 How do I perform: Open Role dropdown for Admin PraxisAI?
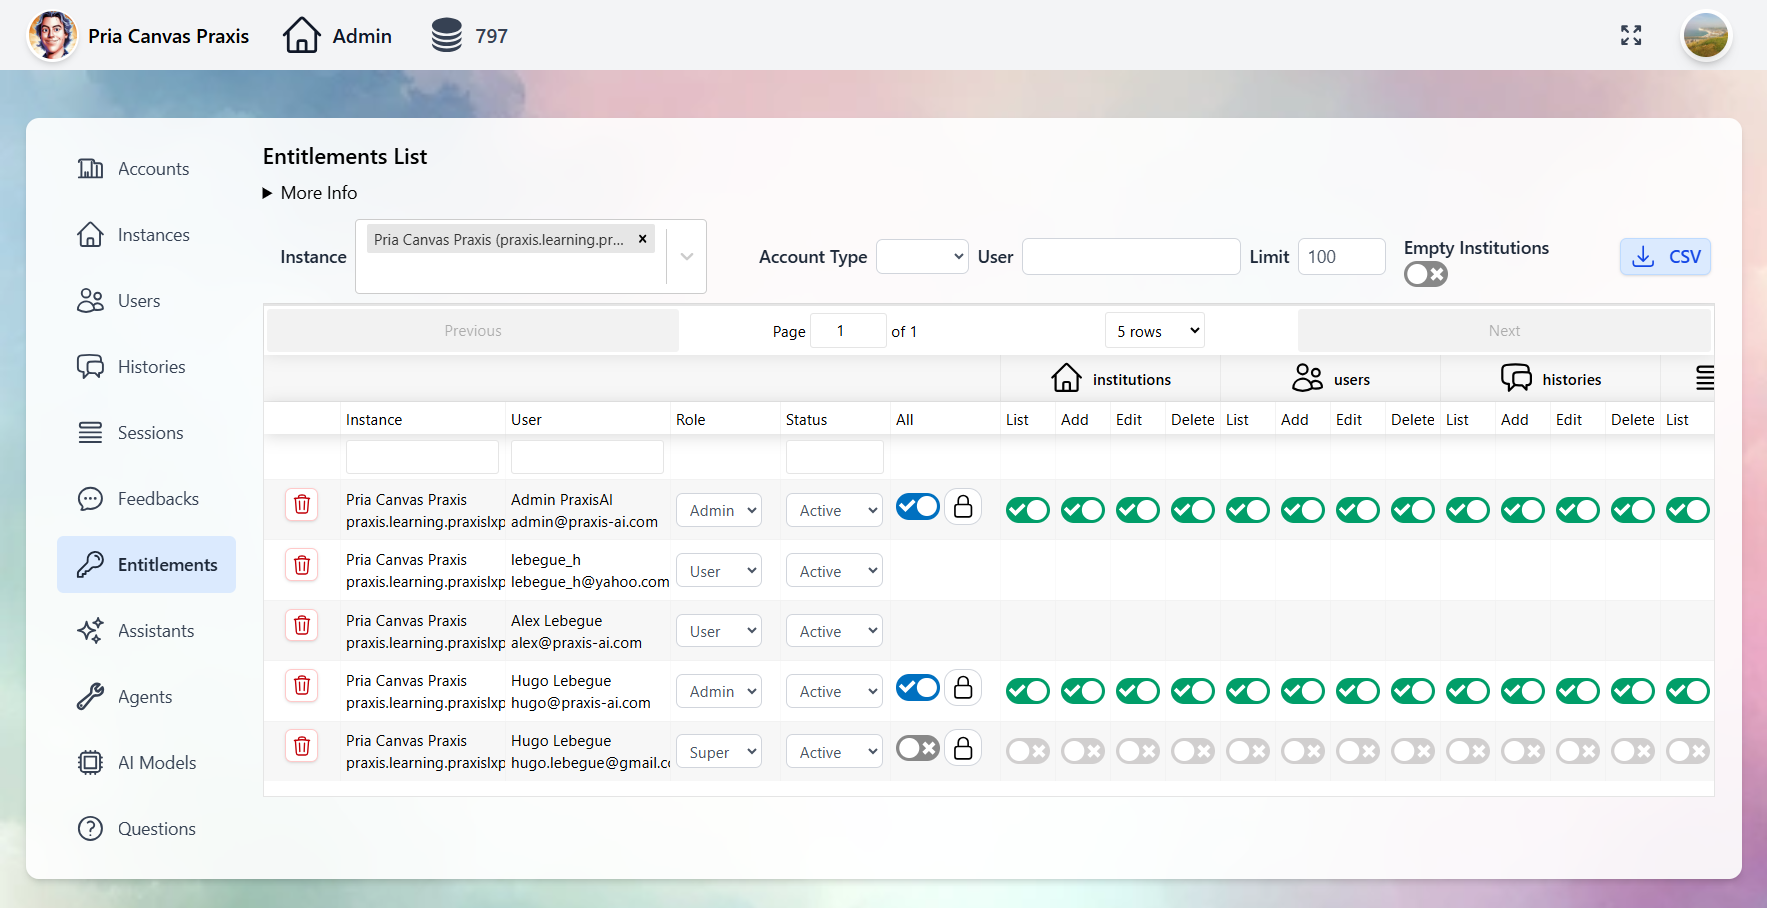pyautogui.click(x=719, y=511)
